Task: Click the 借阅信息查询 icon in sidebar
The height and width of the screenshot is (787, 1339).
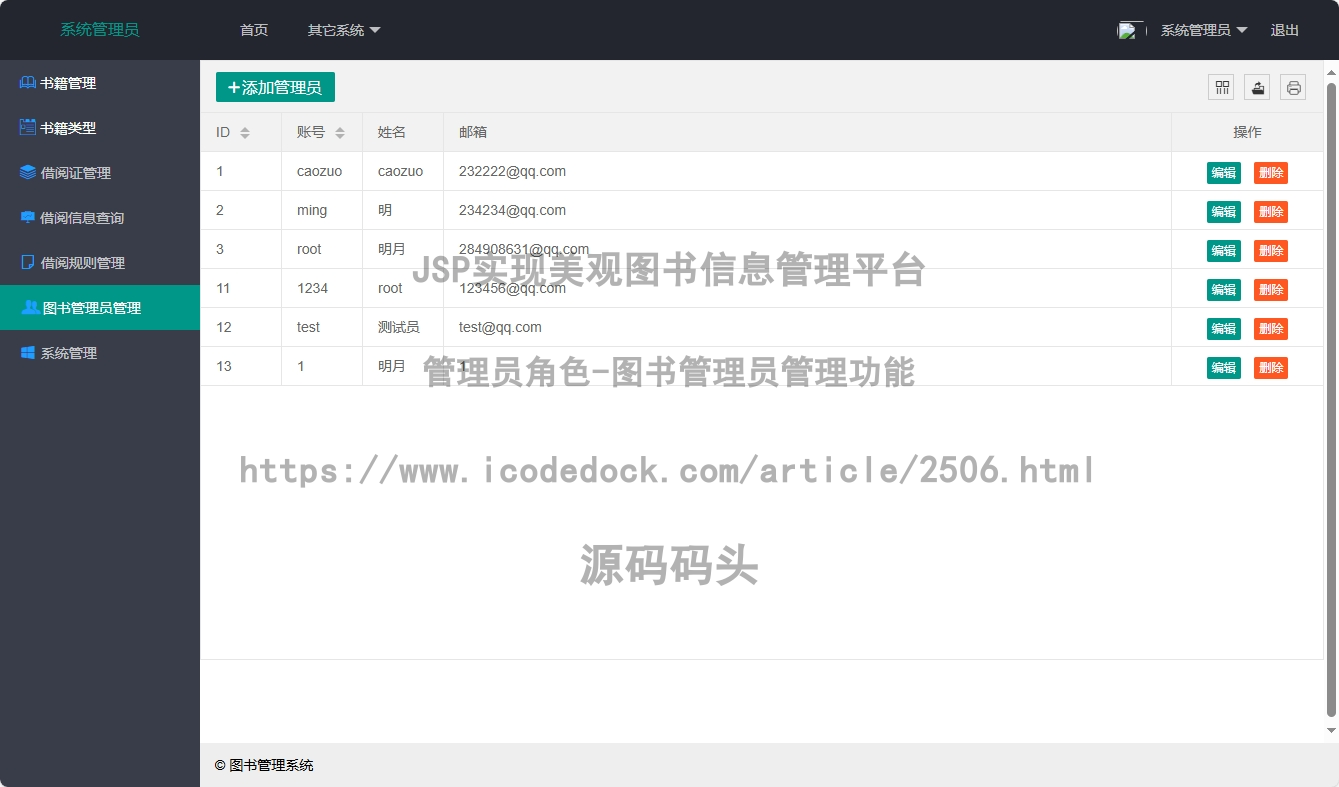Action: pos(28,218)
